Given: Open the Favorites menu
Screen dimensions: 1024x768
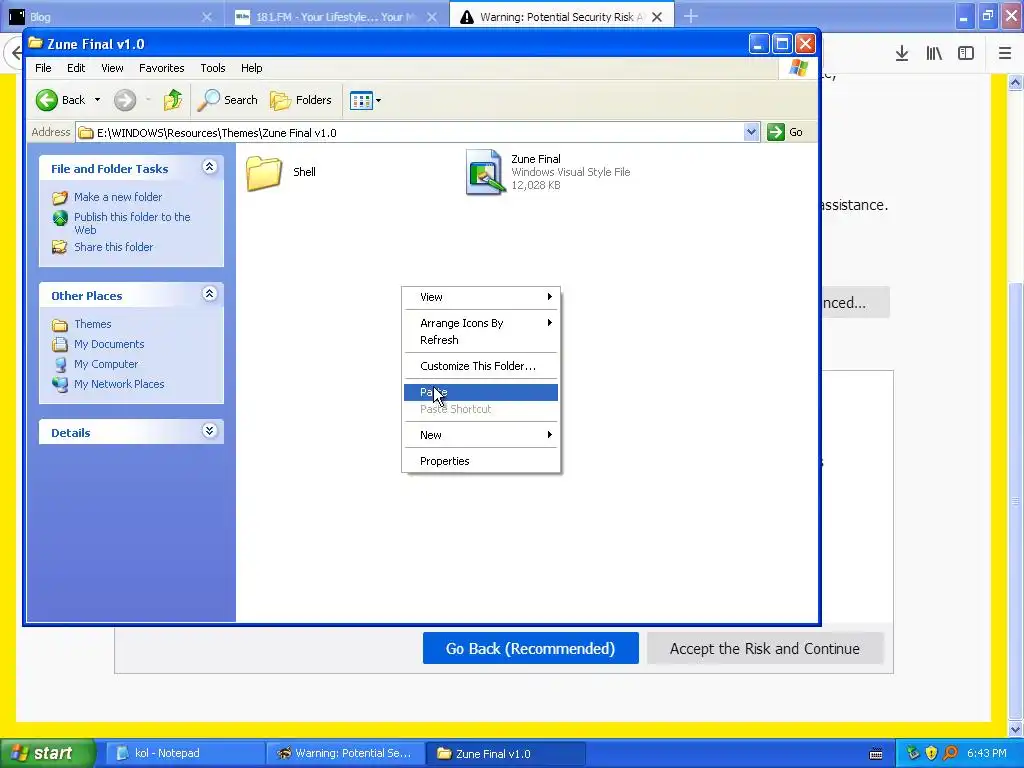Looking at the screenshot, I should [x=161, y=68].
